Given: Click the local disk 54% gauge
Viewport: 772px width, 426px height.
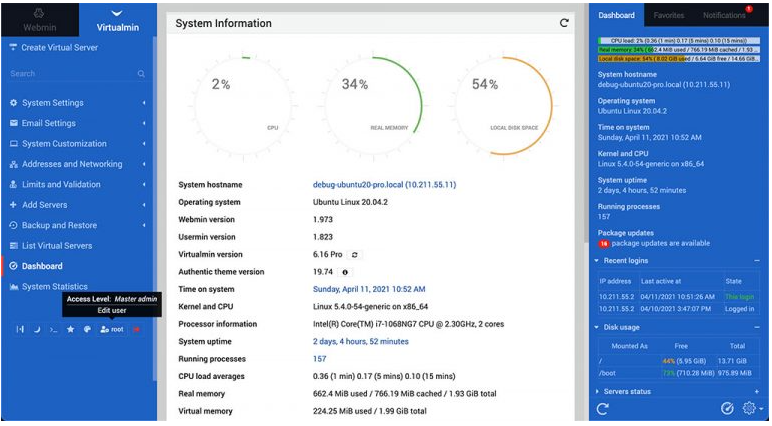Looking at the screenshot, I should pyautogui.click(x=503, y=106).
